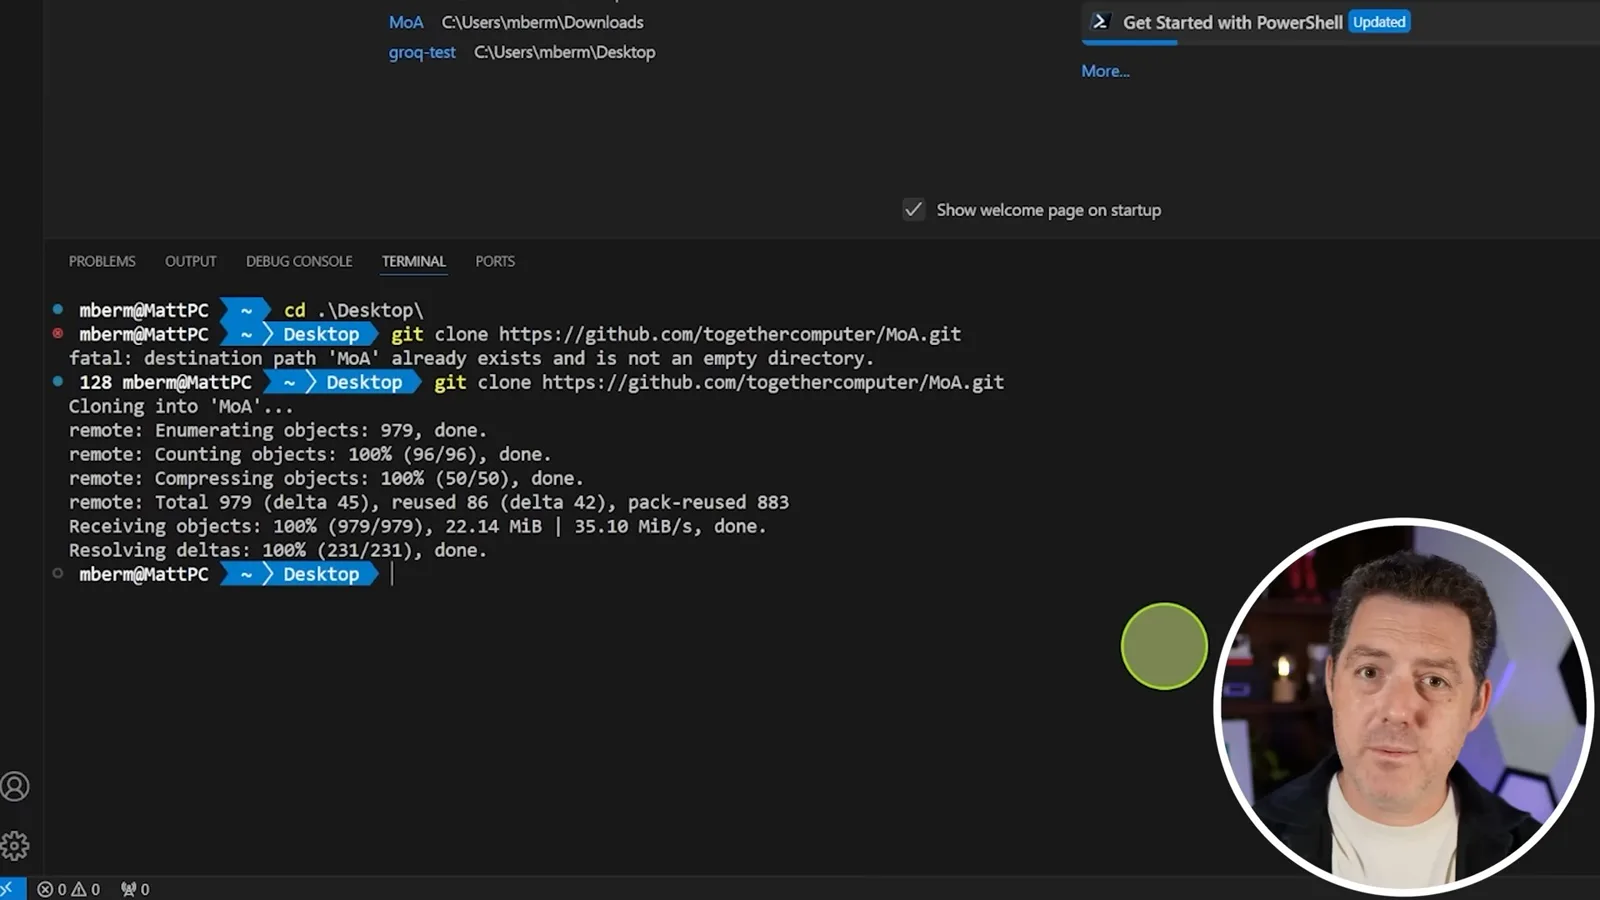Switch to the OUTPUT panel tab

[x=190, y=261]
